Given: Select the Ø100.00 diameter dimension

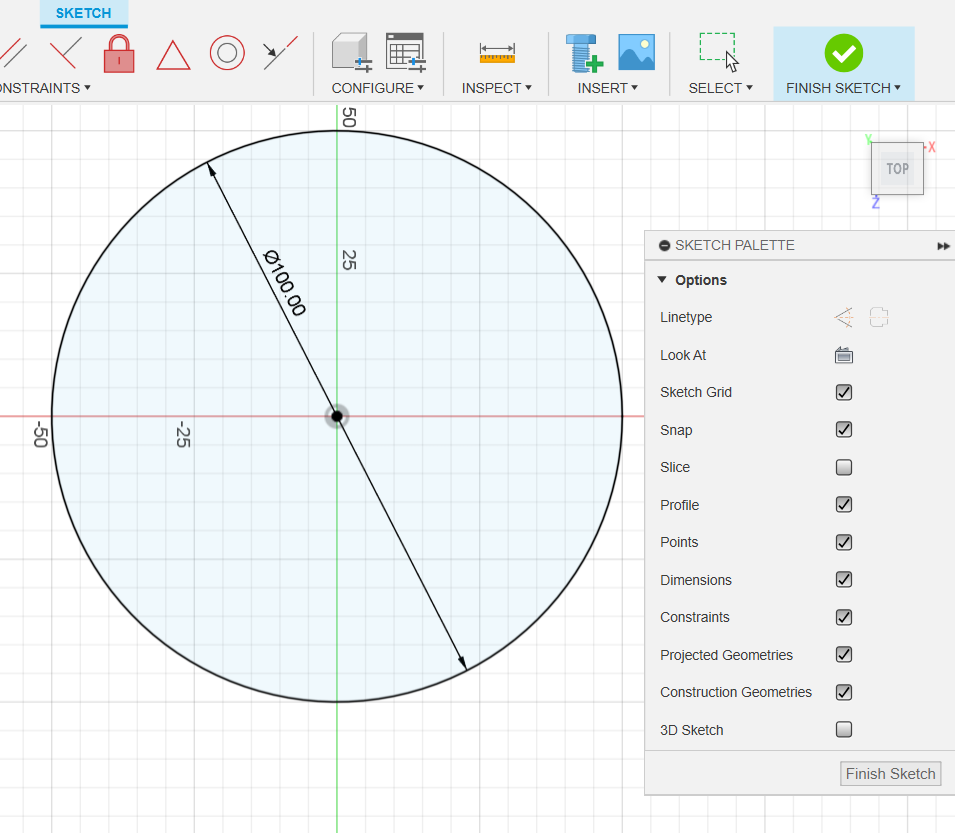Looking at the screenshot, I should pos(283,283).
